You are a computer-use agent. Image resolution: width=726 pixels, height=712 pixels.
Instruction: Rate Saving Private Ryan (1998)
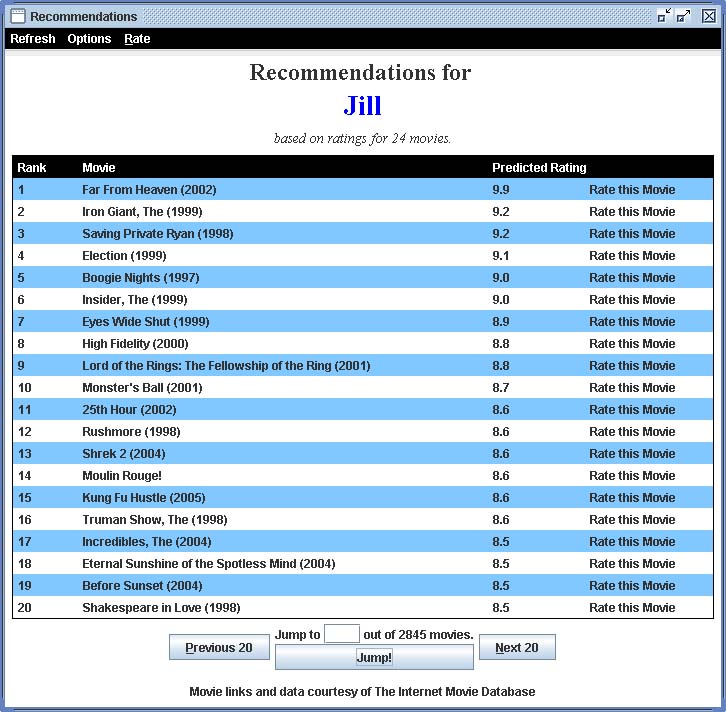pos(632,234)
